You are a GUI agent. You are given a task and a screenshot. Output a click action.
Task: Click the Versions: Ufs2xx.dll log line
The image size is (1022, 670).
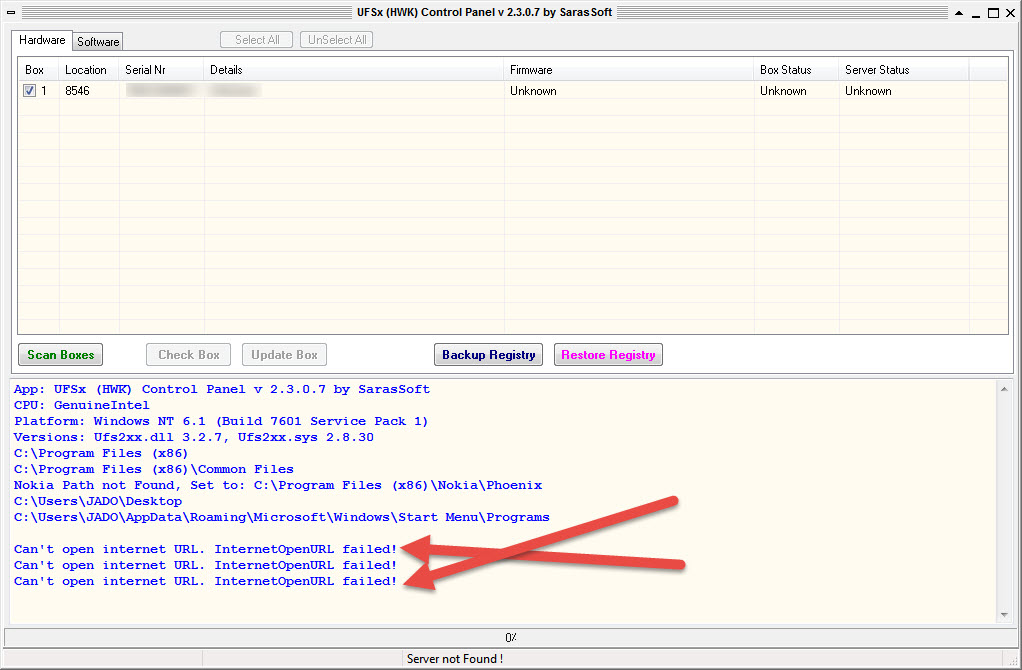pyautogui.click(x=194, y=437)
